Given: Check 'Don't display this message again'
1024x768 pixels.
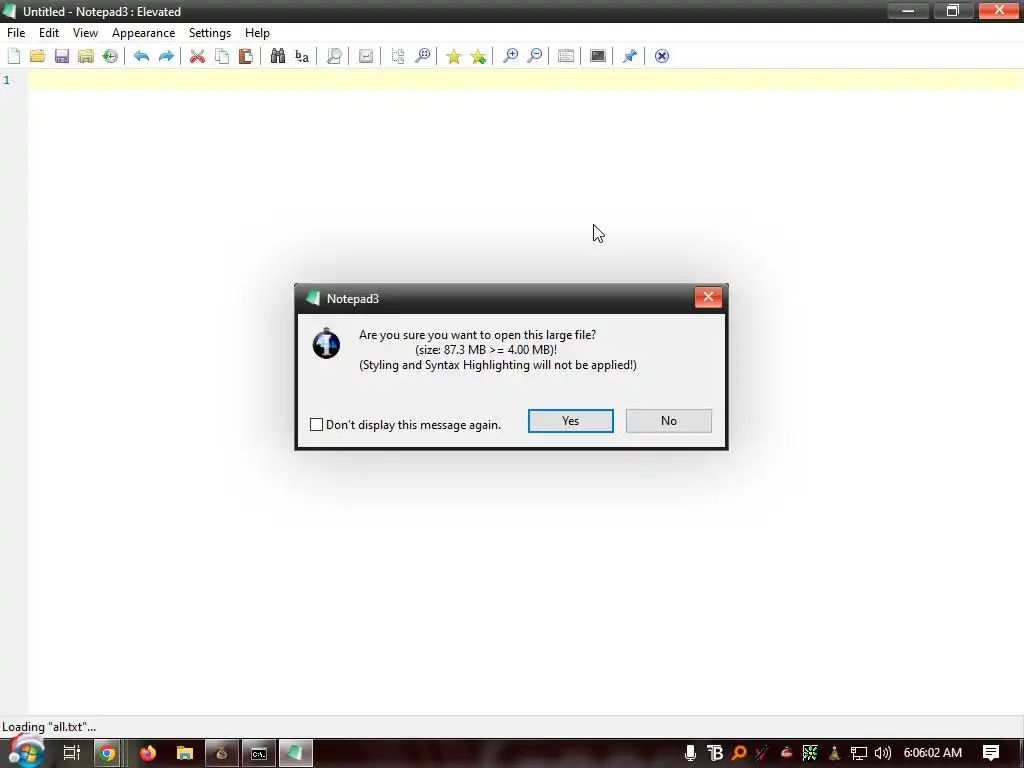Looking at the screenshot, I should [317, 424].
